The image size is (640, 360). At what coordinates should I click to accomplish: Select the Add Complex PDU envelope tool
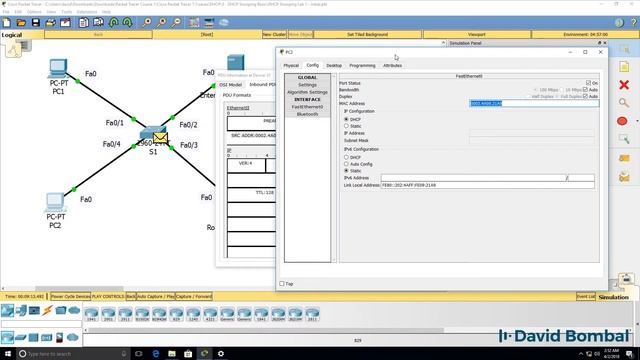tap(624, 177)
